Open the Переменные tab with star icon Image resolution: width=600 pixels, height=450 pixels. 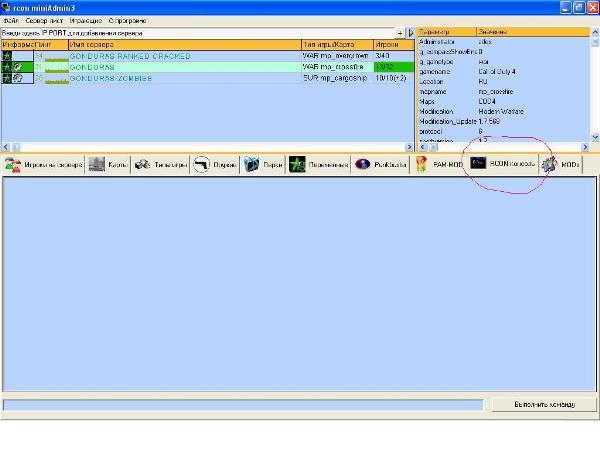tap(318, 165)
